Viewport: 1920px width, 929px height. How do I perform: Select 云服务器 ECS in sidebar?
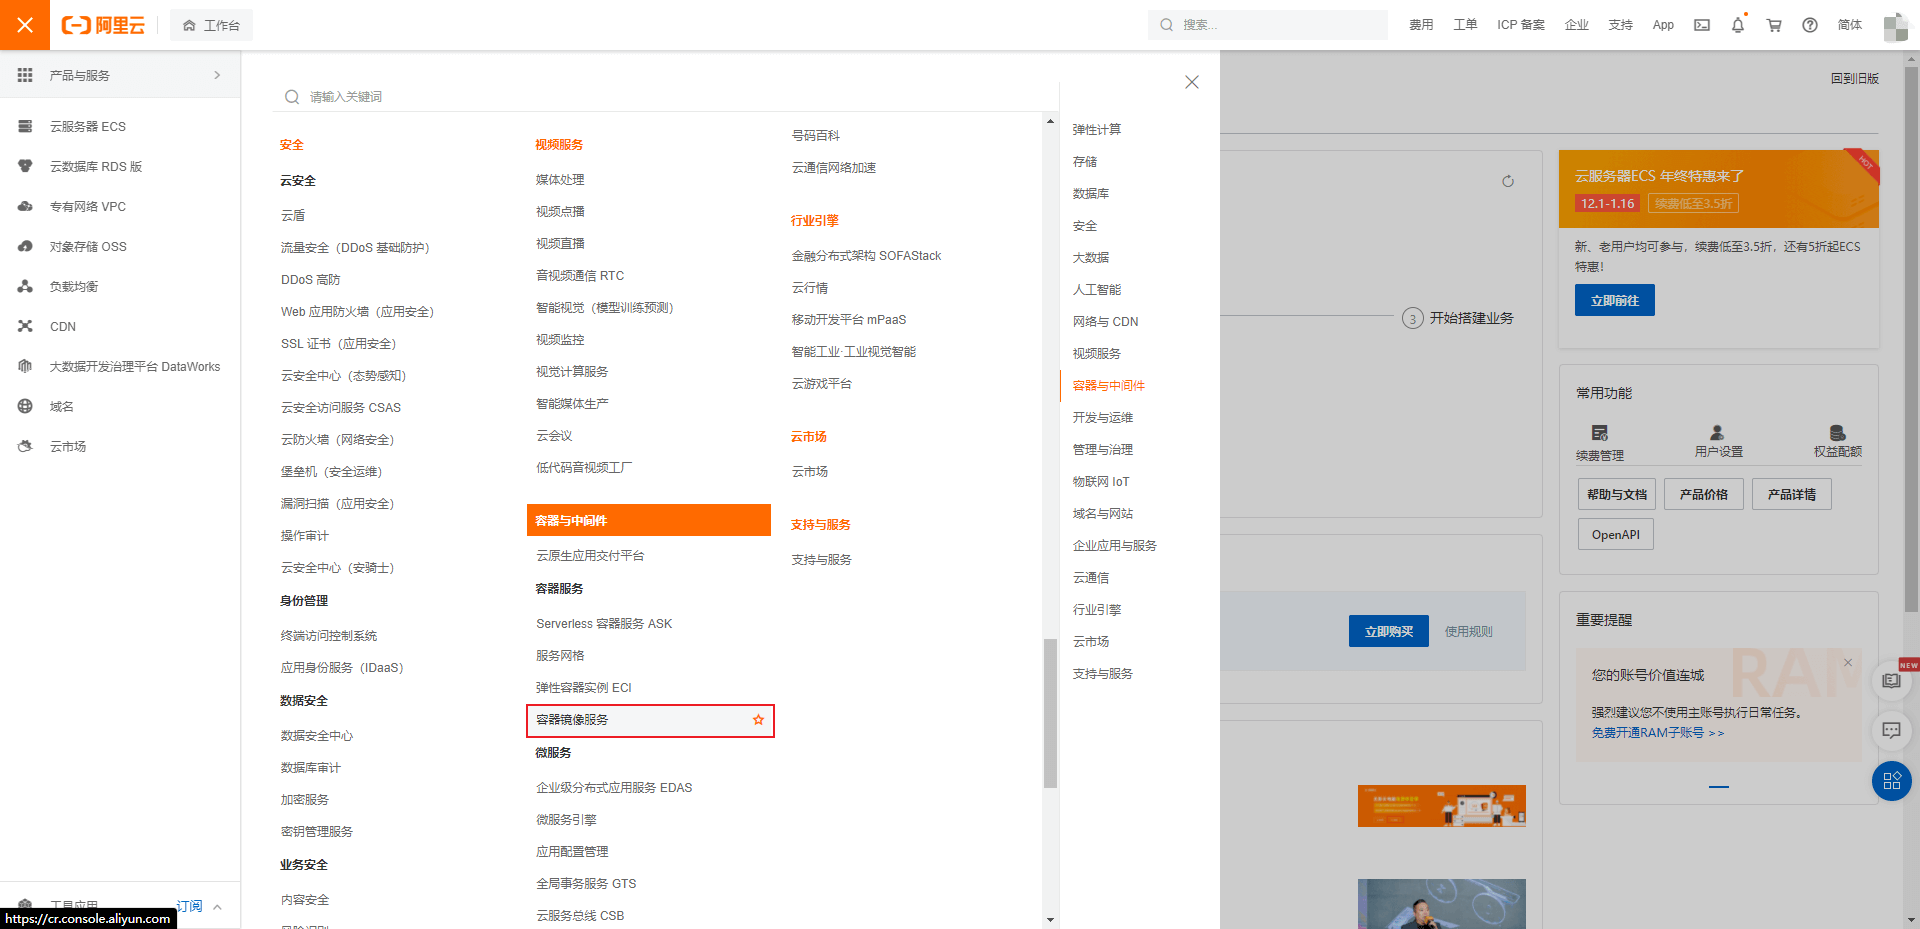coord(88,126)
